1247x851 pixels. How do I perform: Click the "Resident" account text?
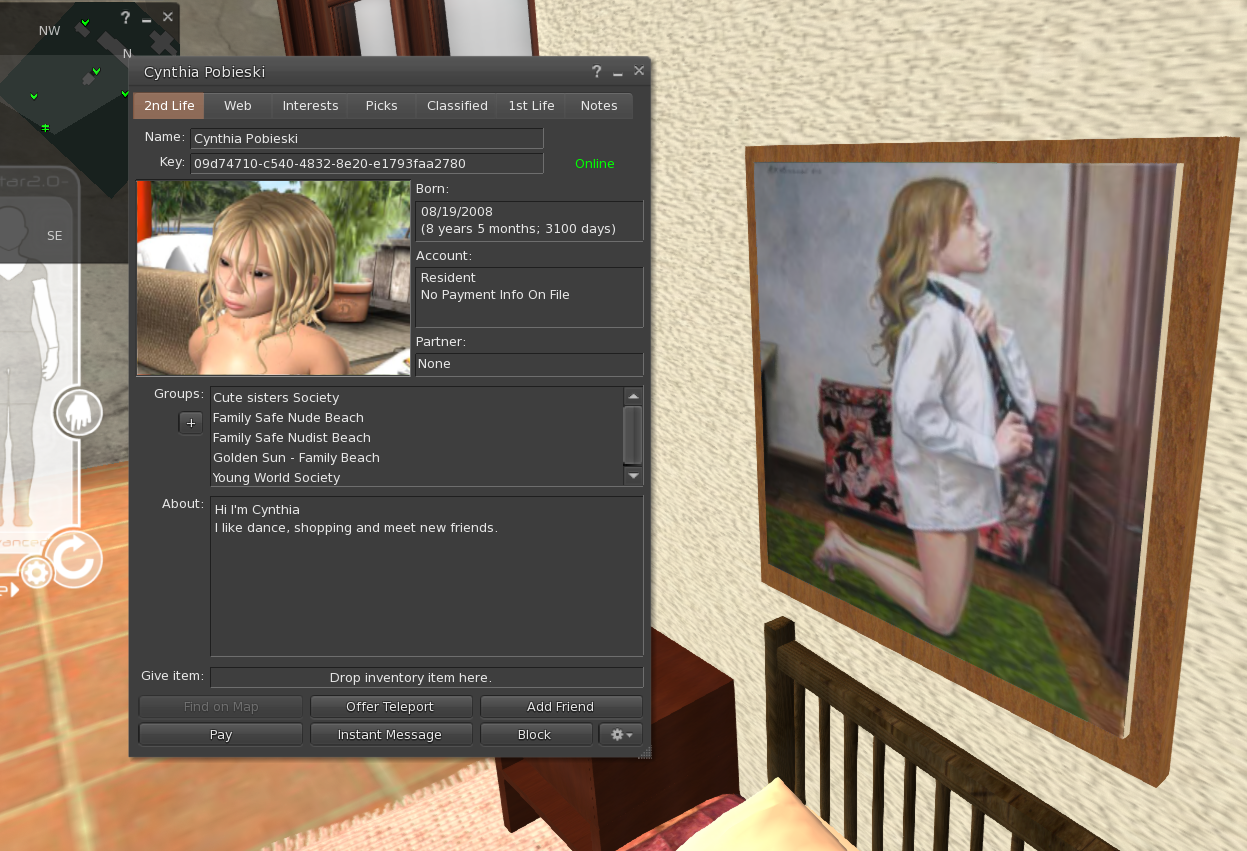448,278
